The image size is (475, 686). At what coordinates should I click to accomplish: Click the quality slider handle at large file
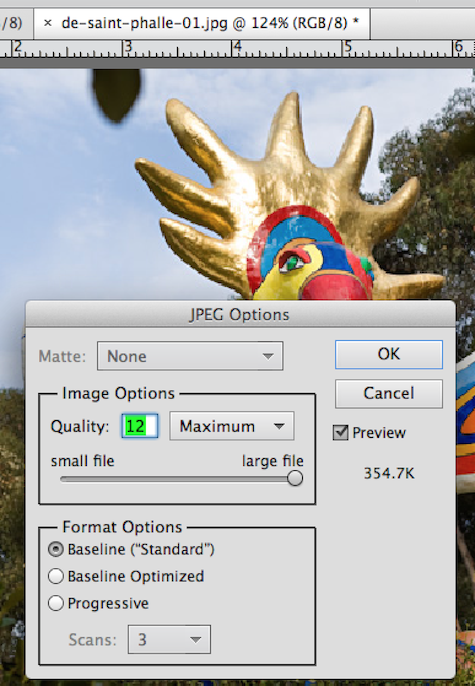(x=295, y=478)
